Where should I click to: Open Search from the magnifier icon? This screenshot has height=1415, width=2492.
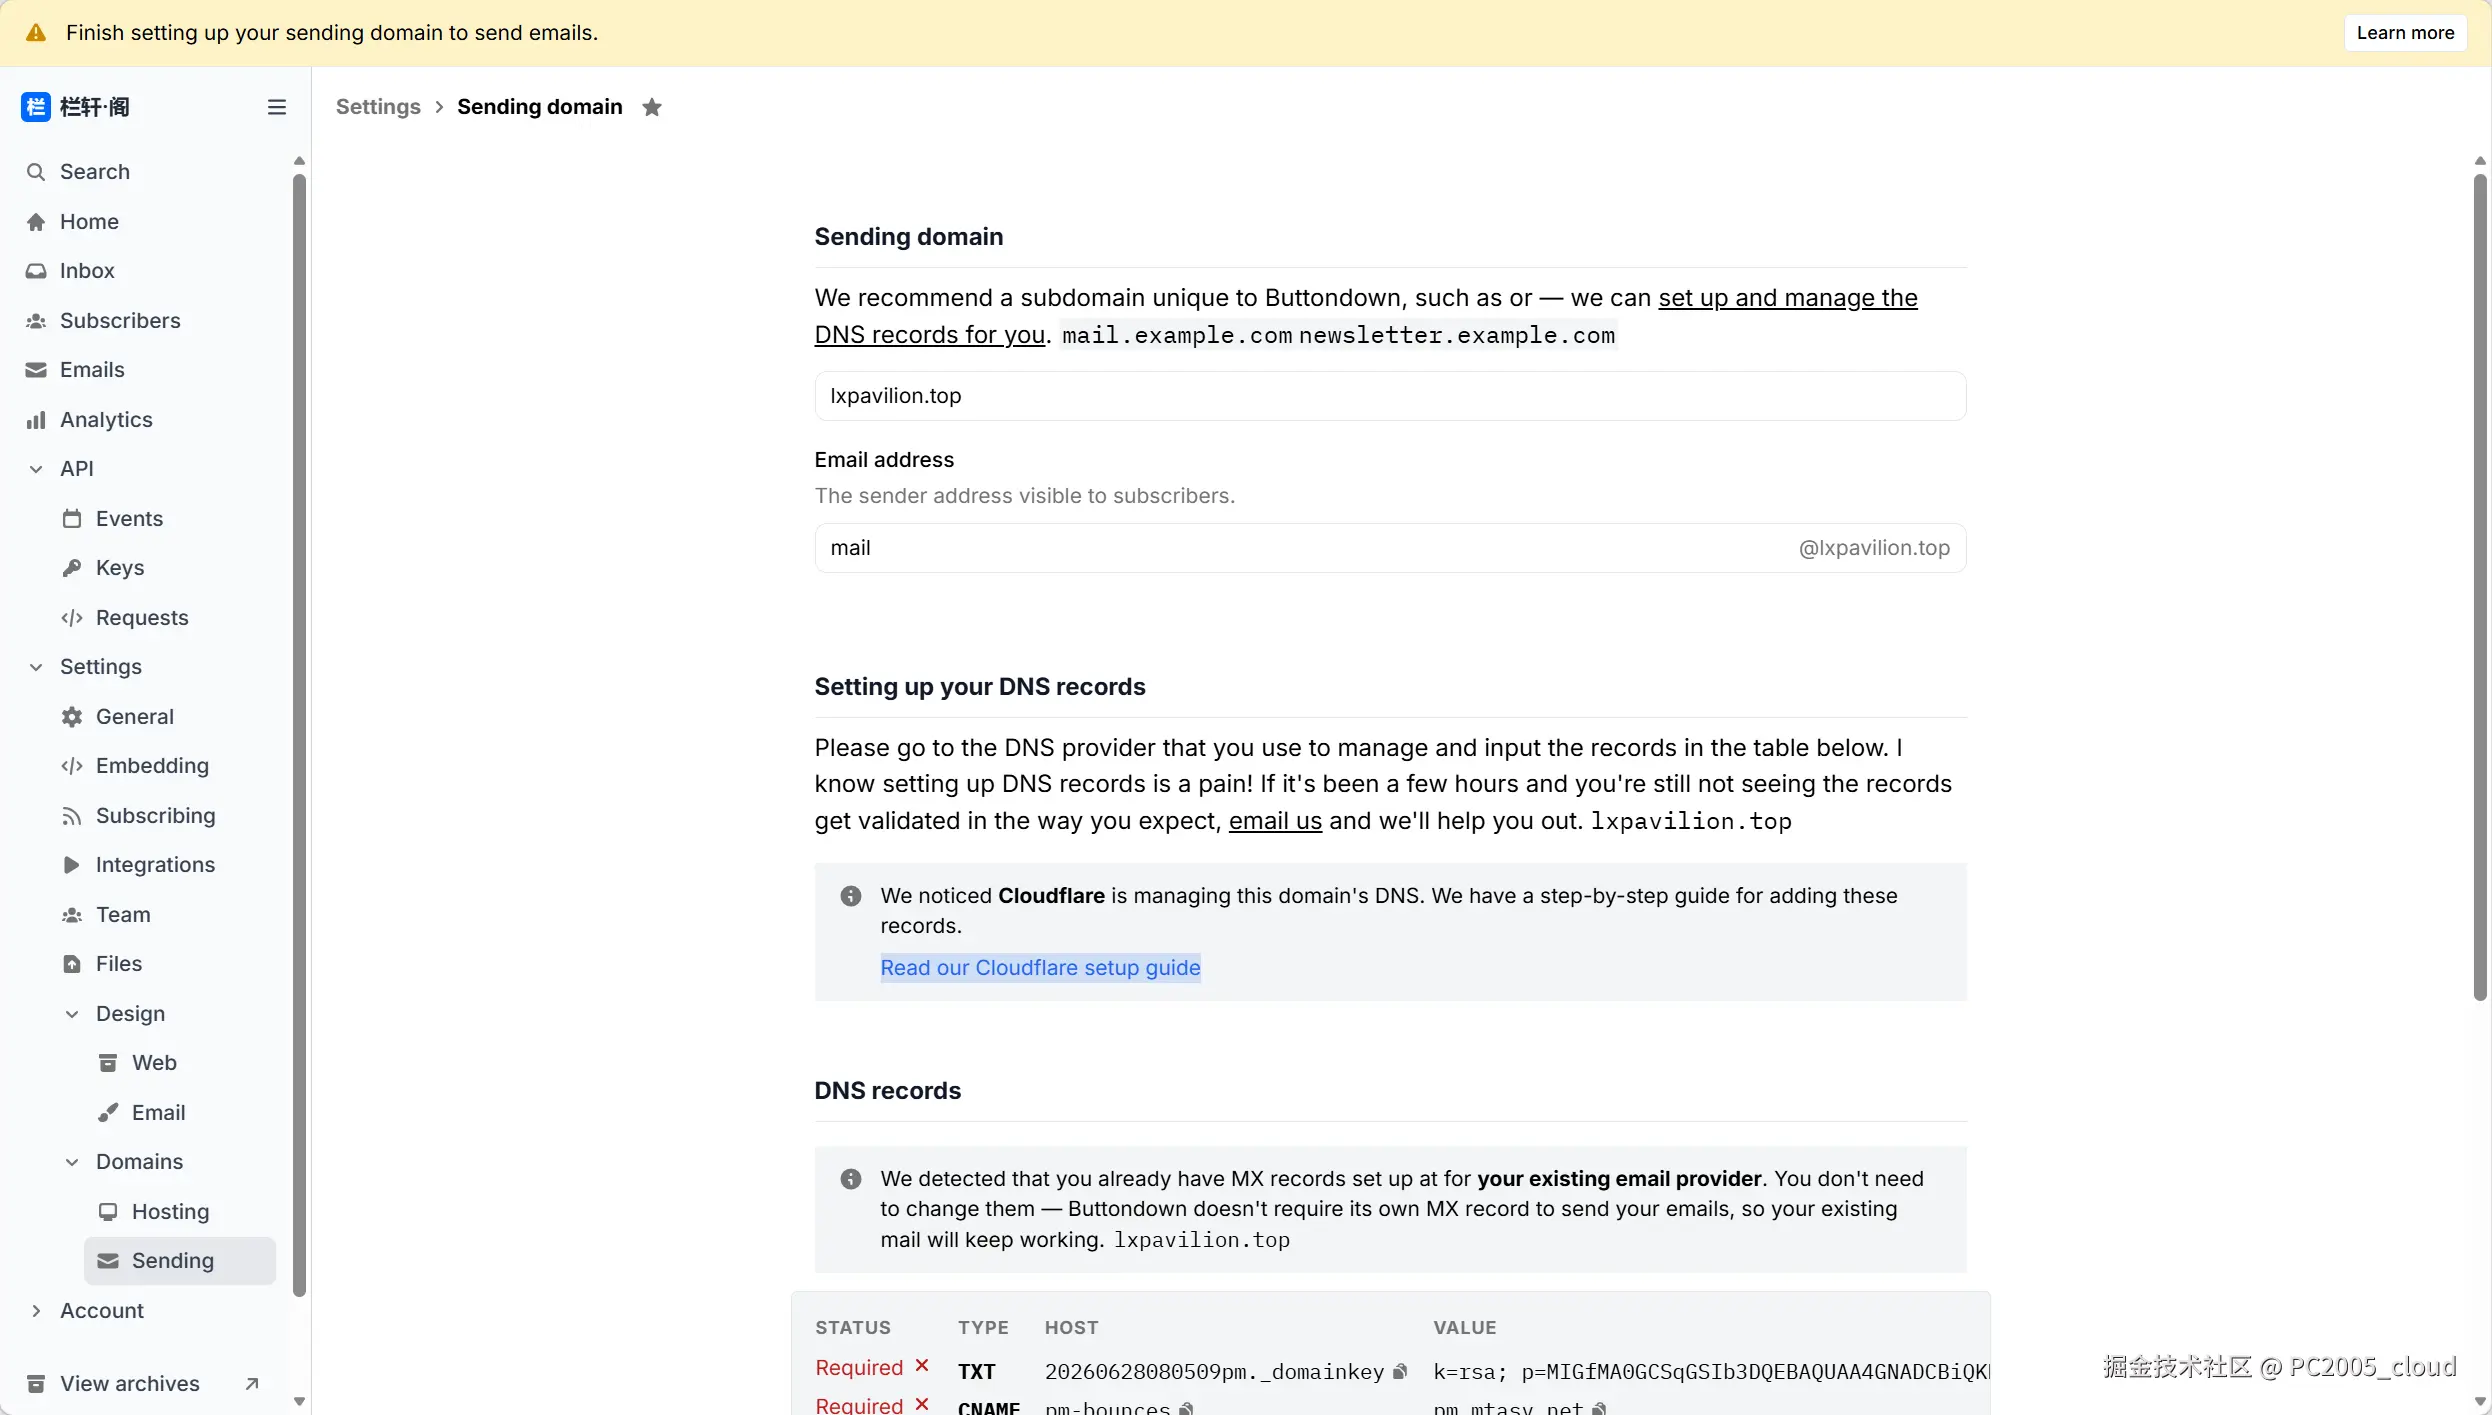(x=36, y=172)
